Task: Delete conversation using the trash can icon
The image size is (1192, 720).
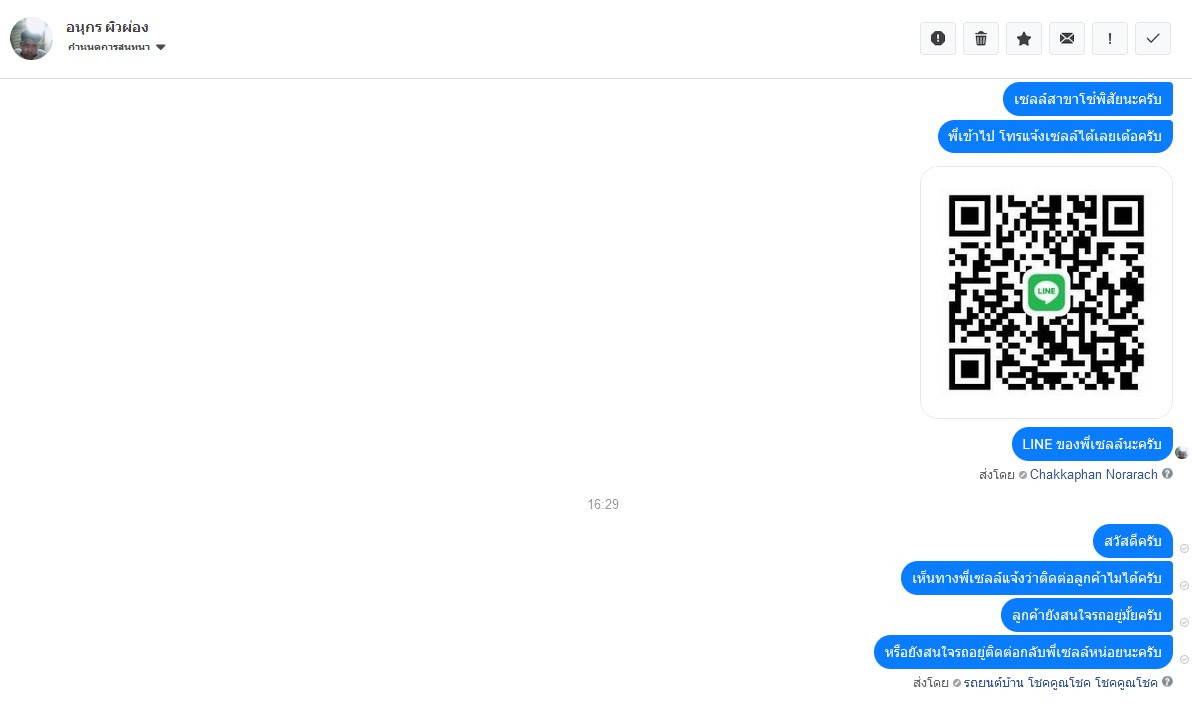Action: coord(981,38)
